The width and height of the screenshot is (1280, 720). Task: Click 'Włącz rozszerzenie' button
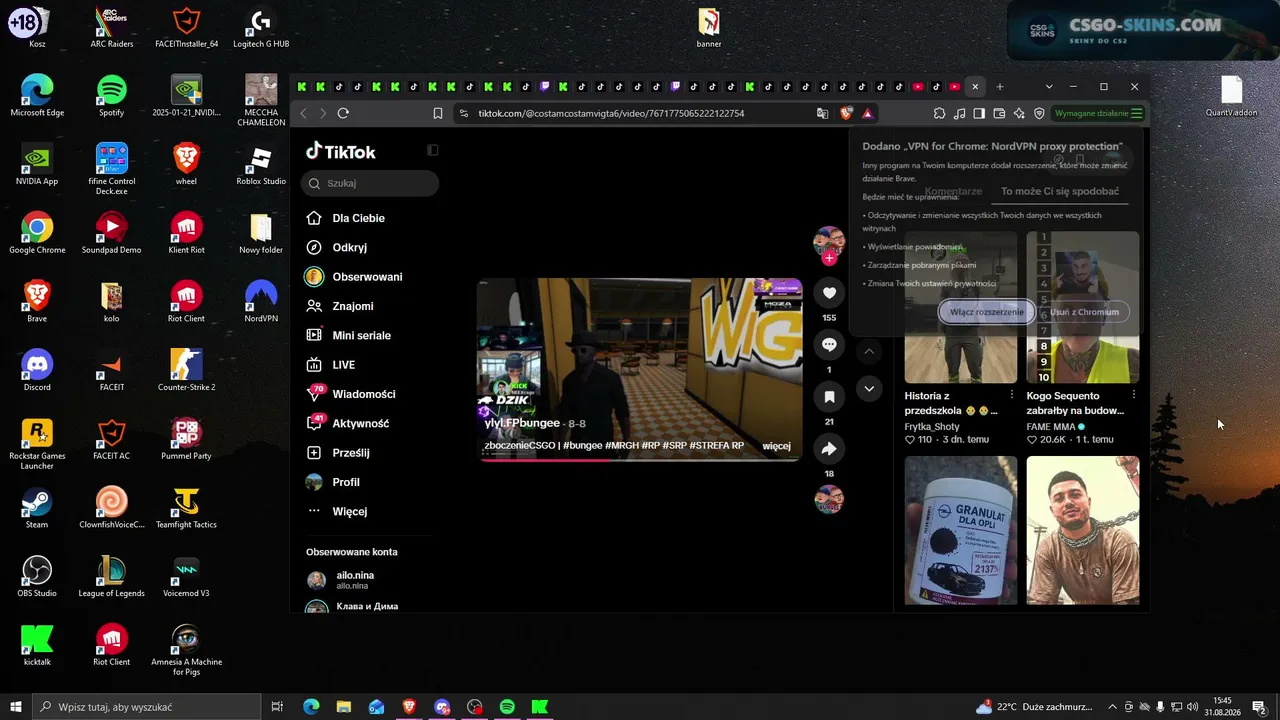tap(987, 312)
